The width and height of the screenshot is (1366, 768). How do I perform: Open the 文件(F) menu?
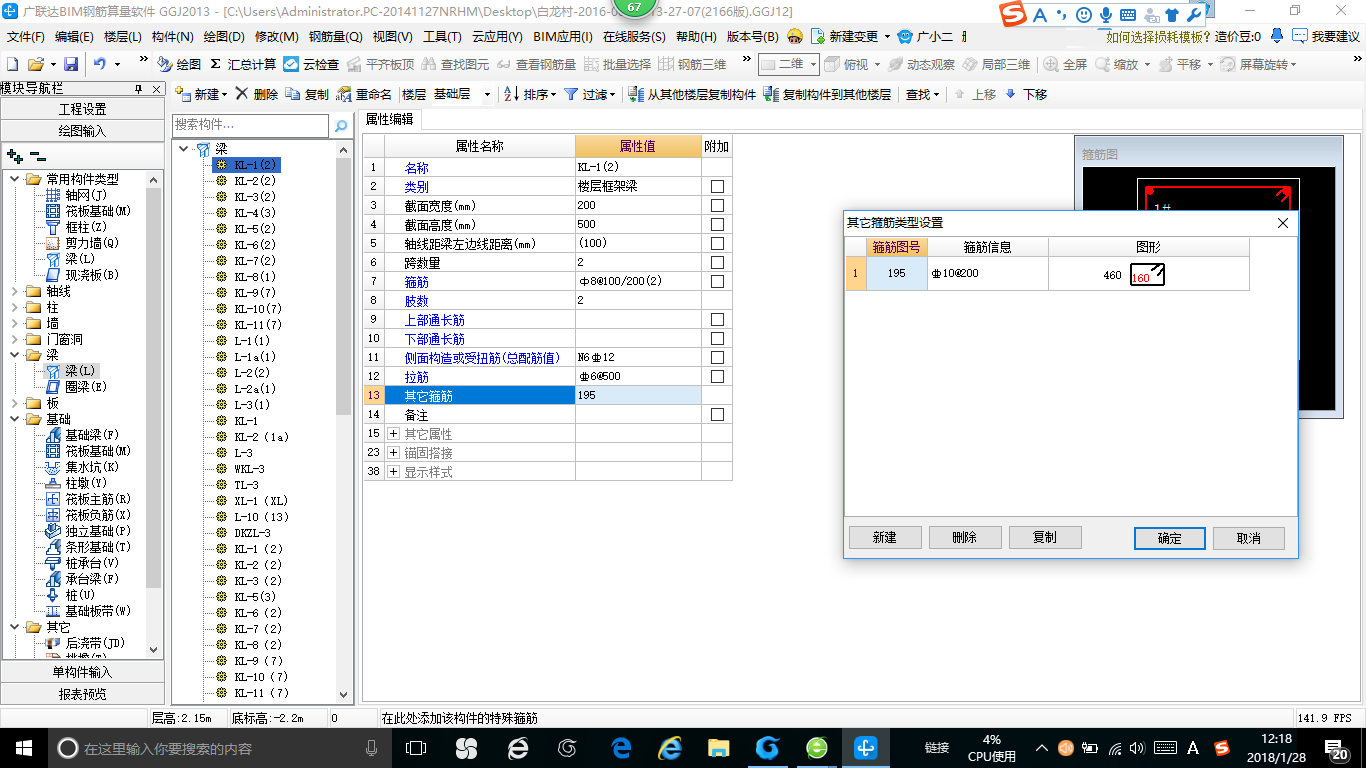click(25, 36)
